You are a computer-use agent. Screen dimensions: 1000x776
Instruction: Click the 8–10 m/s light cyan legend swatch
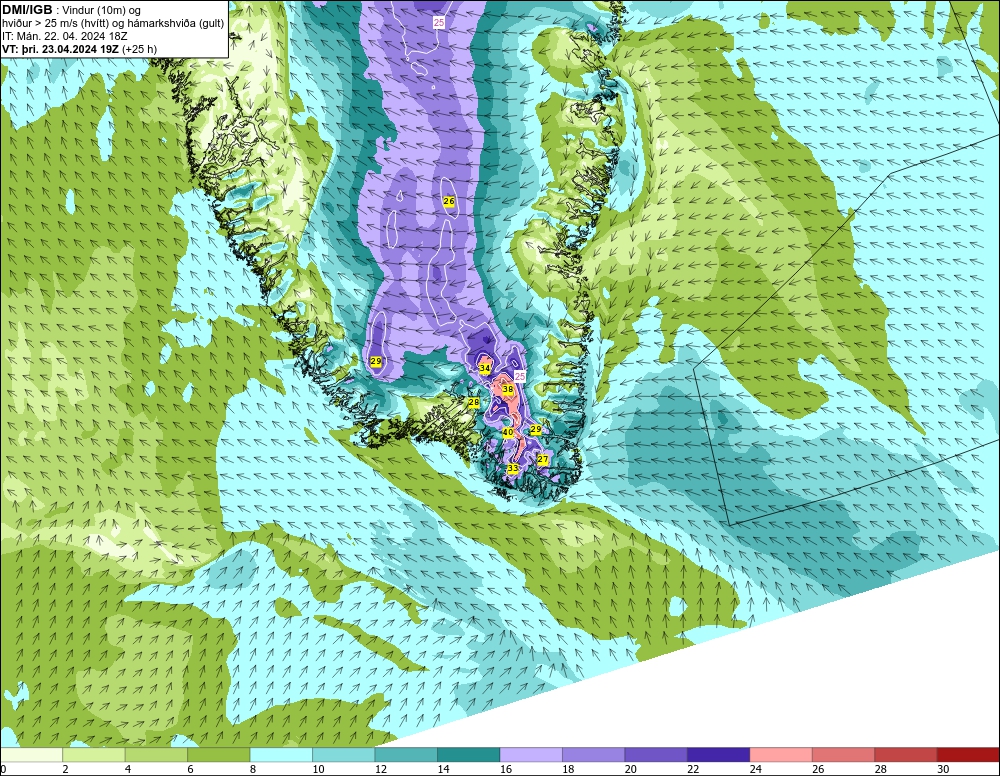(x=281, y=755)
